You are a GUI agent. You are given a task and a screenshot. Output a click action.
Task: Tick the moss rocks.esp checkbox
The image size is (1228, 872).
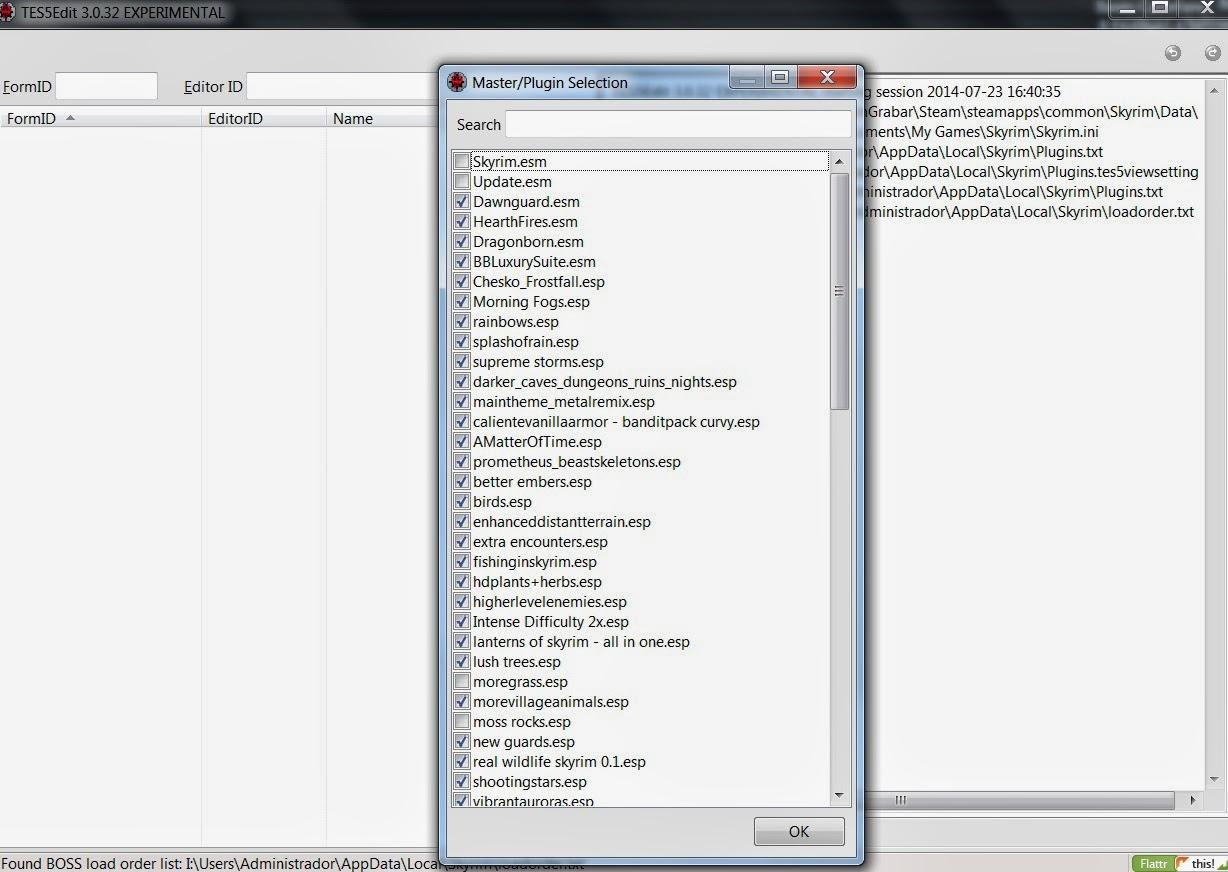[461, 722]
